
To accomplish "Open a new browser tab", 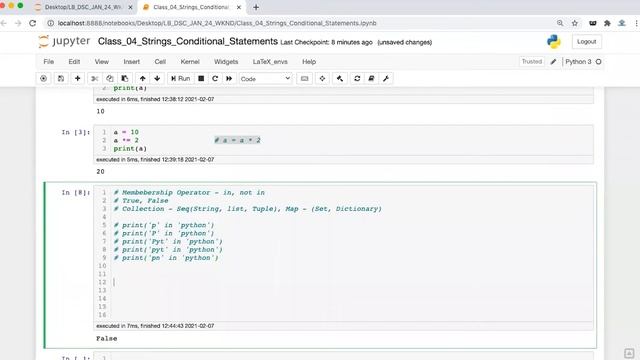I will point(256,7).
